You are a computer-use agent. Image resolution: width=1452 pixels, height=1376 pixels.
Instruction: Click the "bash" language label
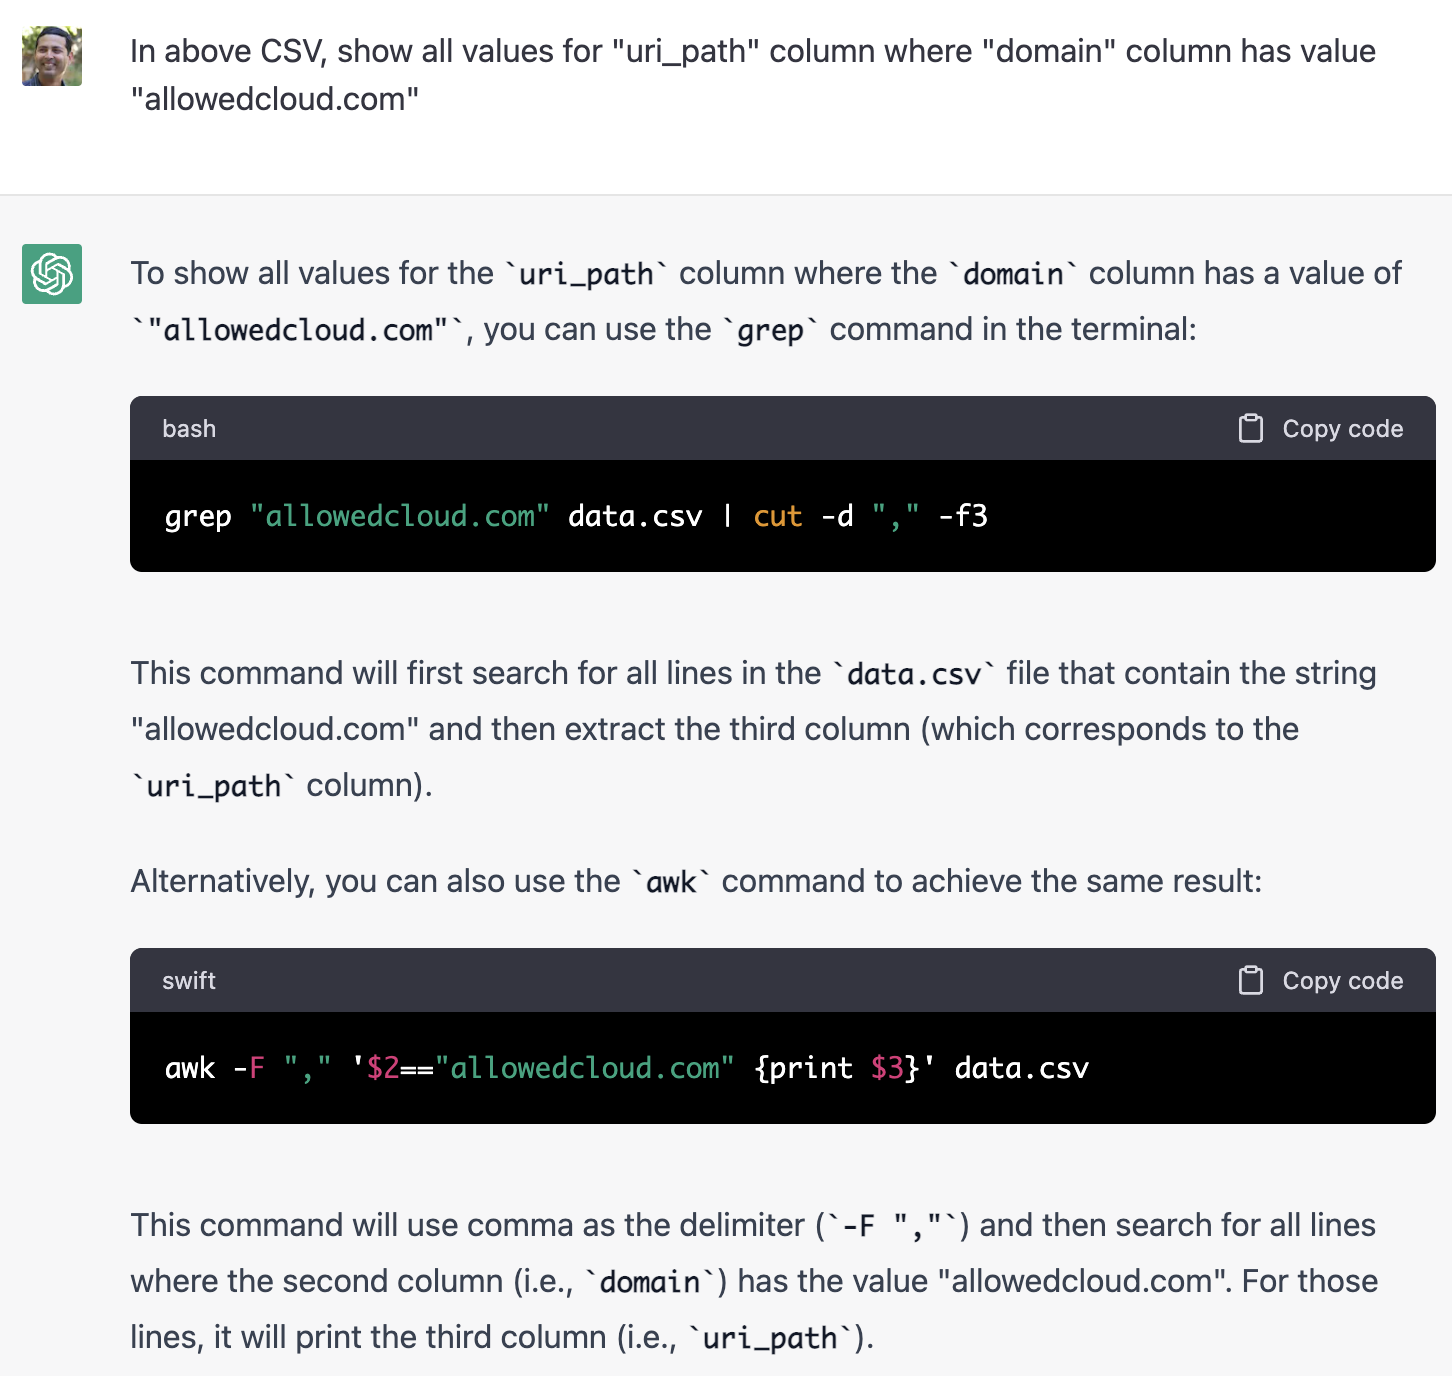[x=189, y=429]
